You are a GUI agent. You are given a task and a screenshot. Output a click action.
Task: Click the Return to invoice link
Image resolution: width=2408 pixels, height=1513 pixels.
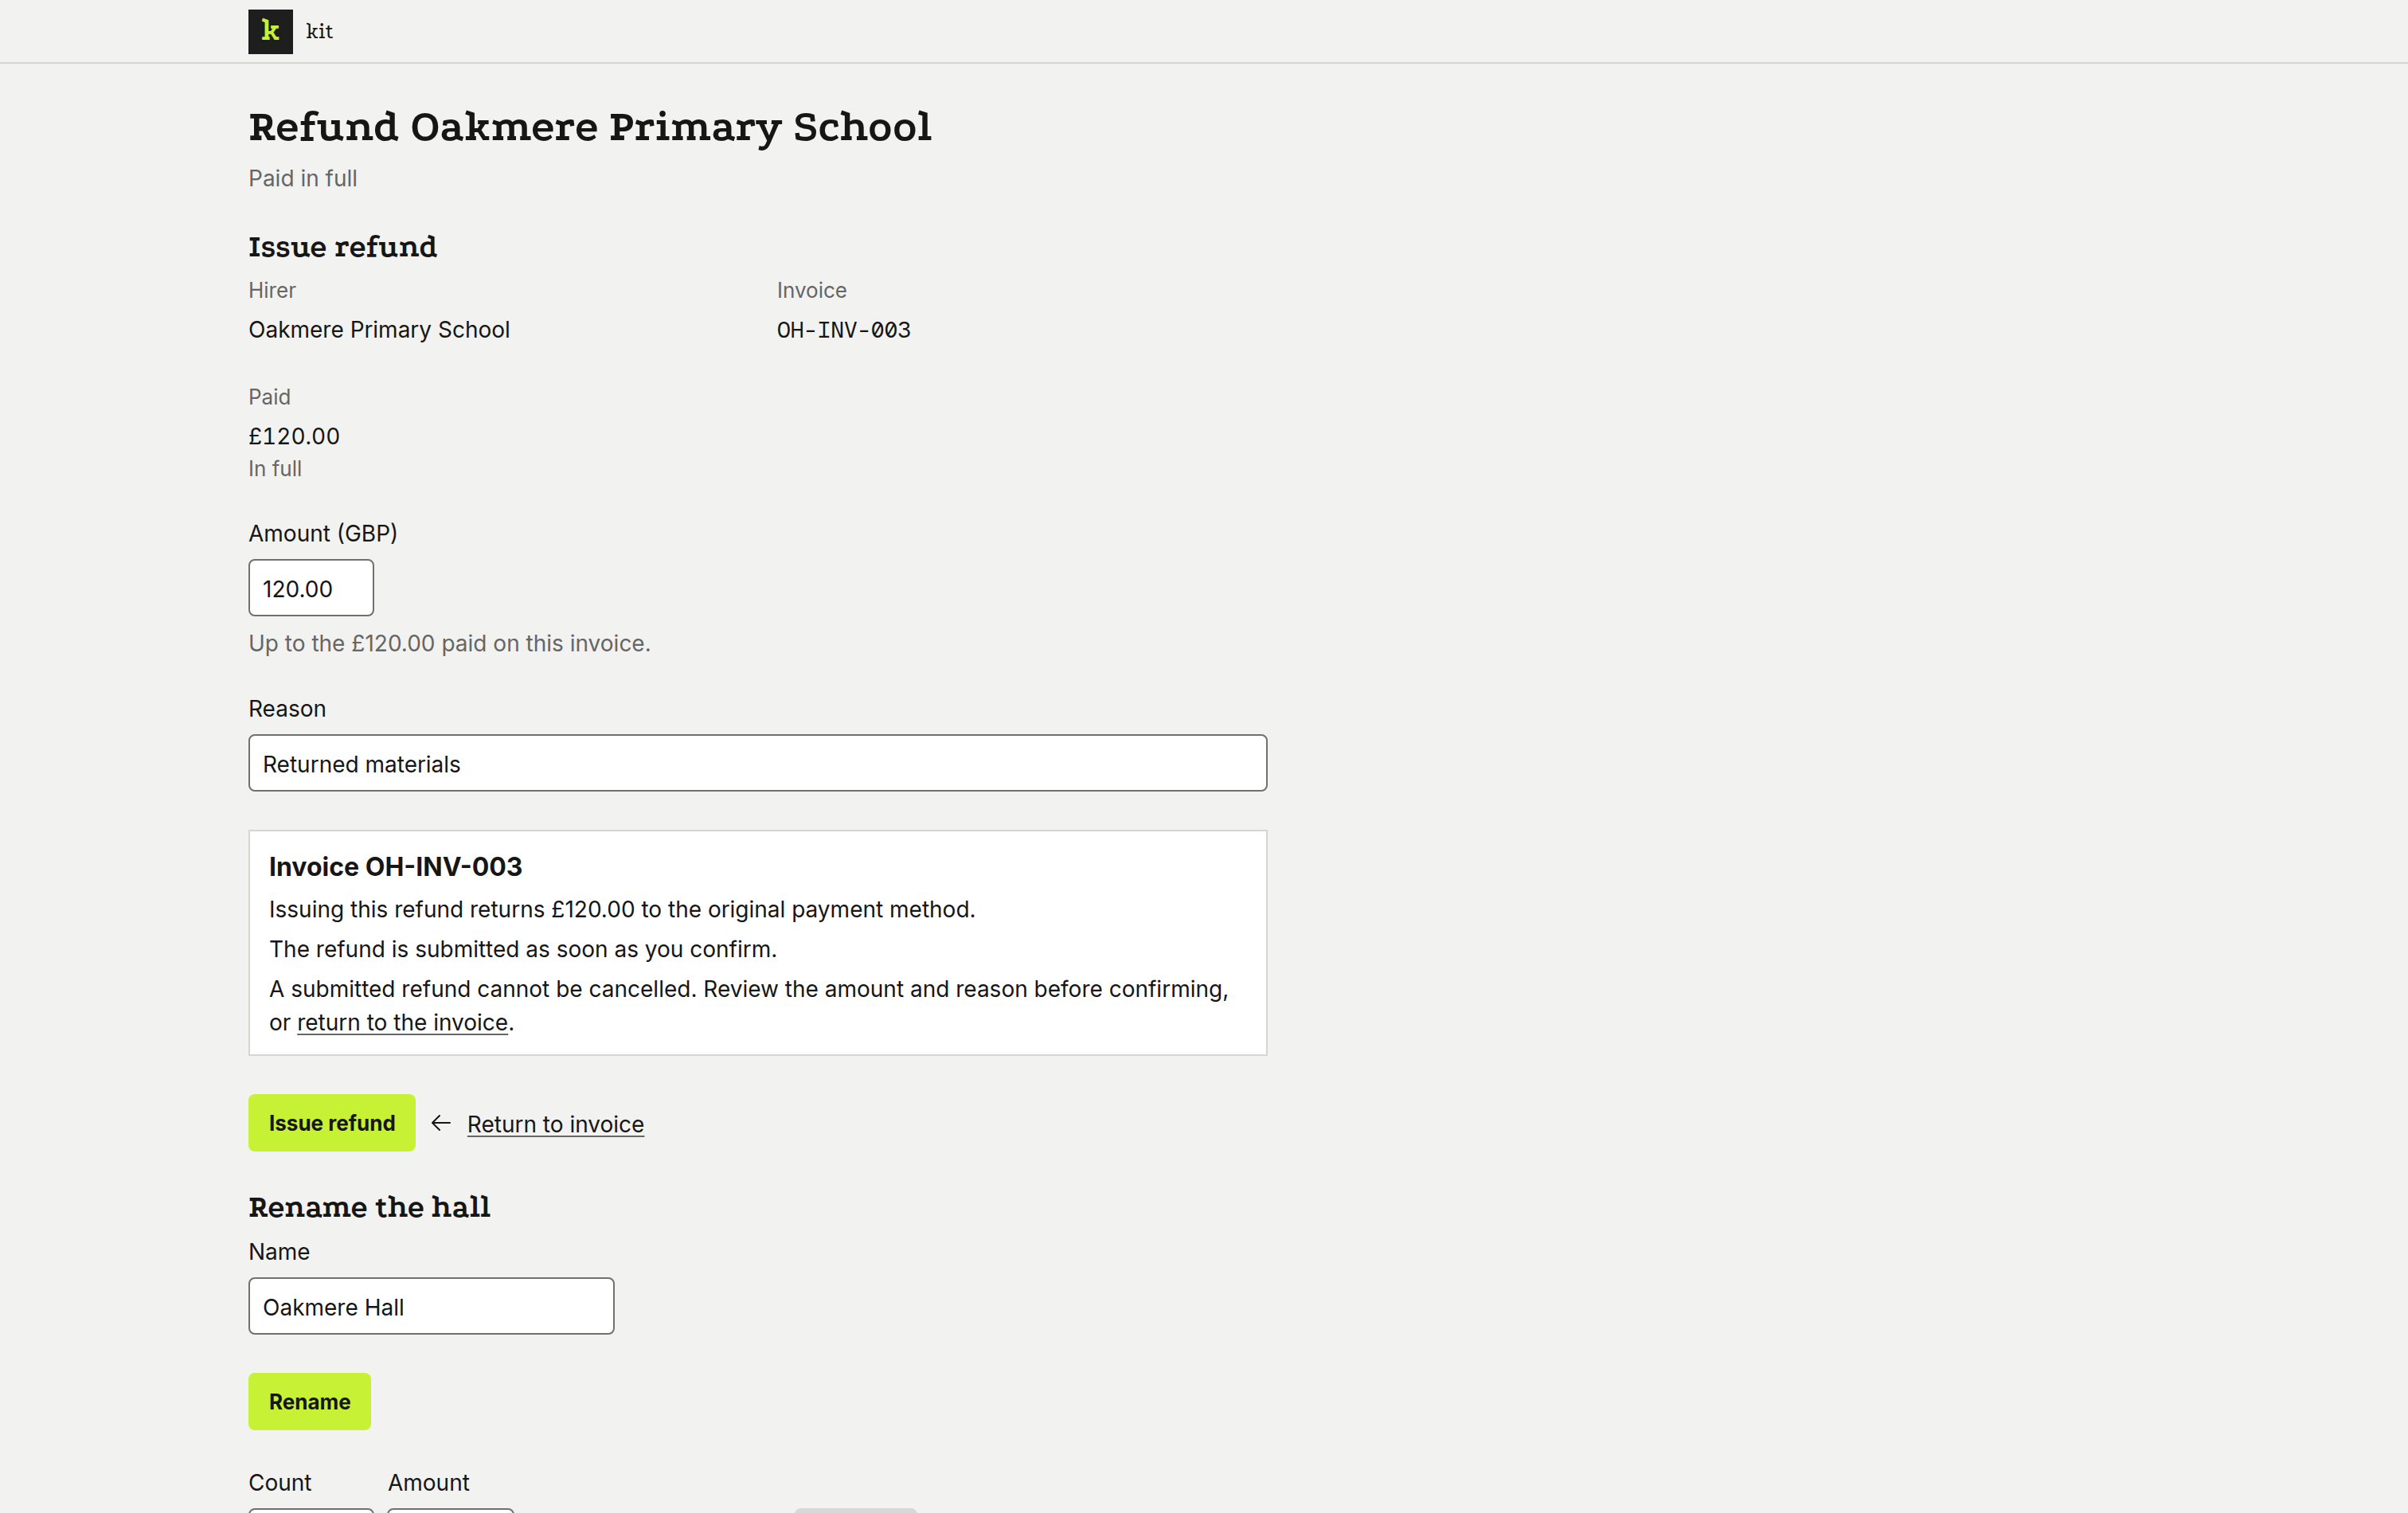click(x=555, y=1124)
